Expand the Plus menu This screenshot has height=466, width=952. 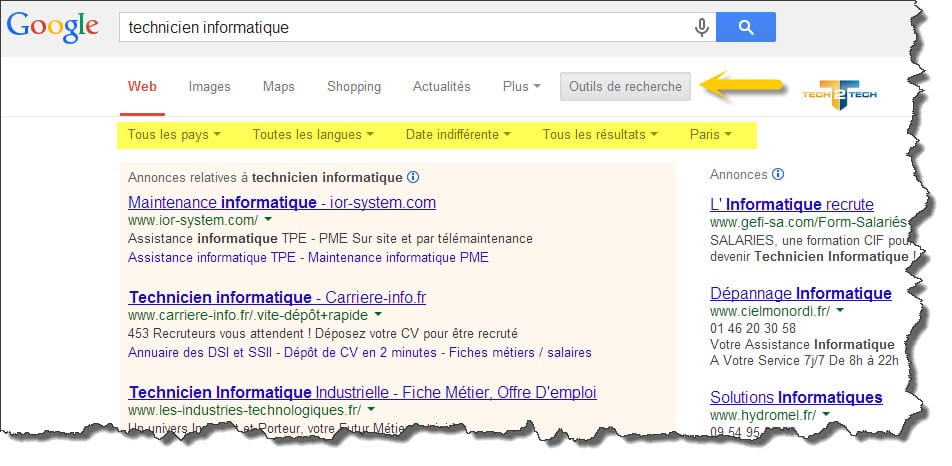(522, 87)
